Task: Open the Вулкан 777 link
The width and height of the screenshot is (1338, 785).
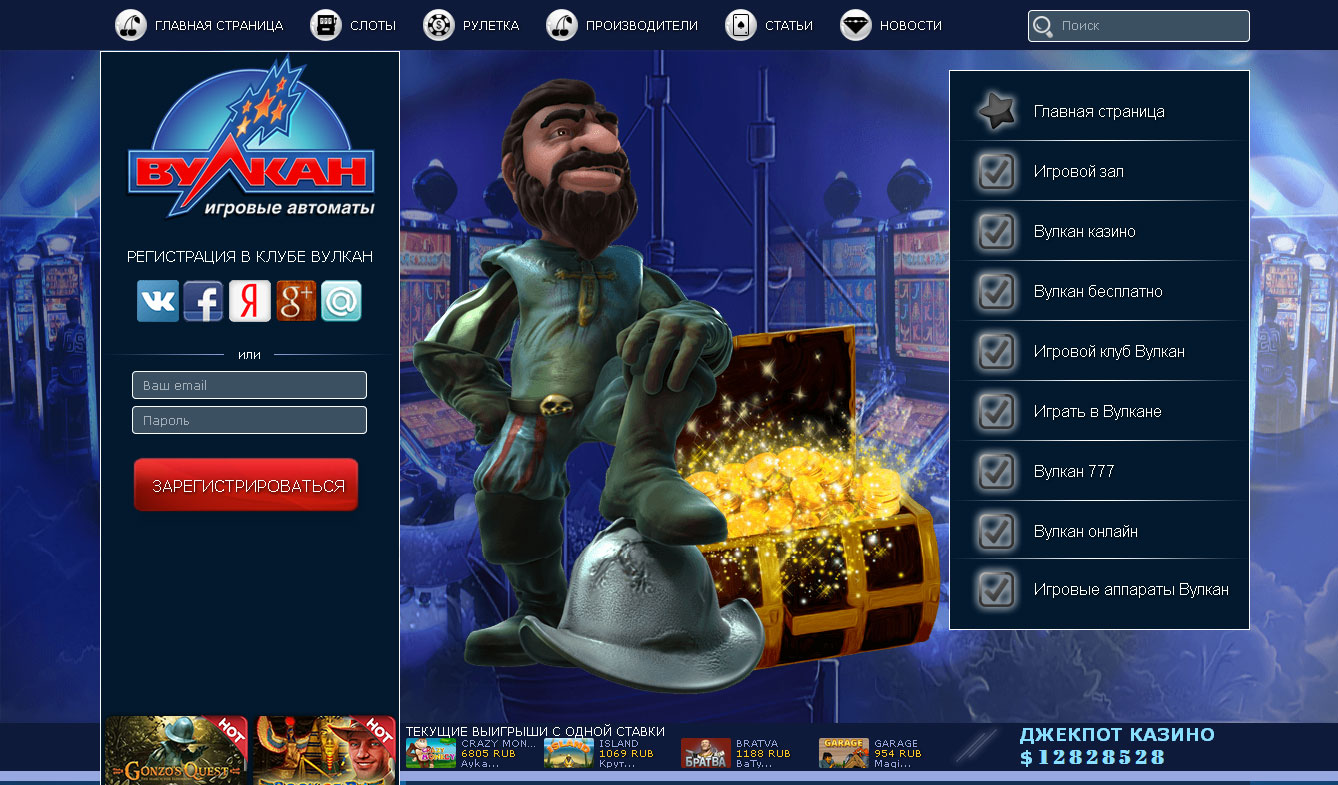Action: [x=1074, y=471]
